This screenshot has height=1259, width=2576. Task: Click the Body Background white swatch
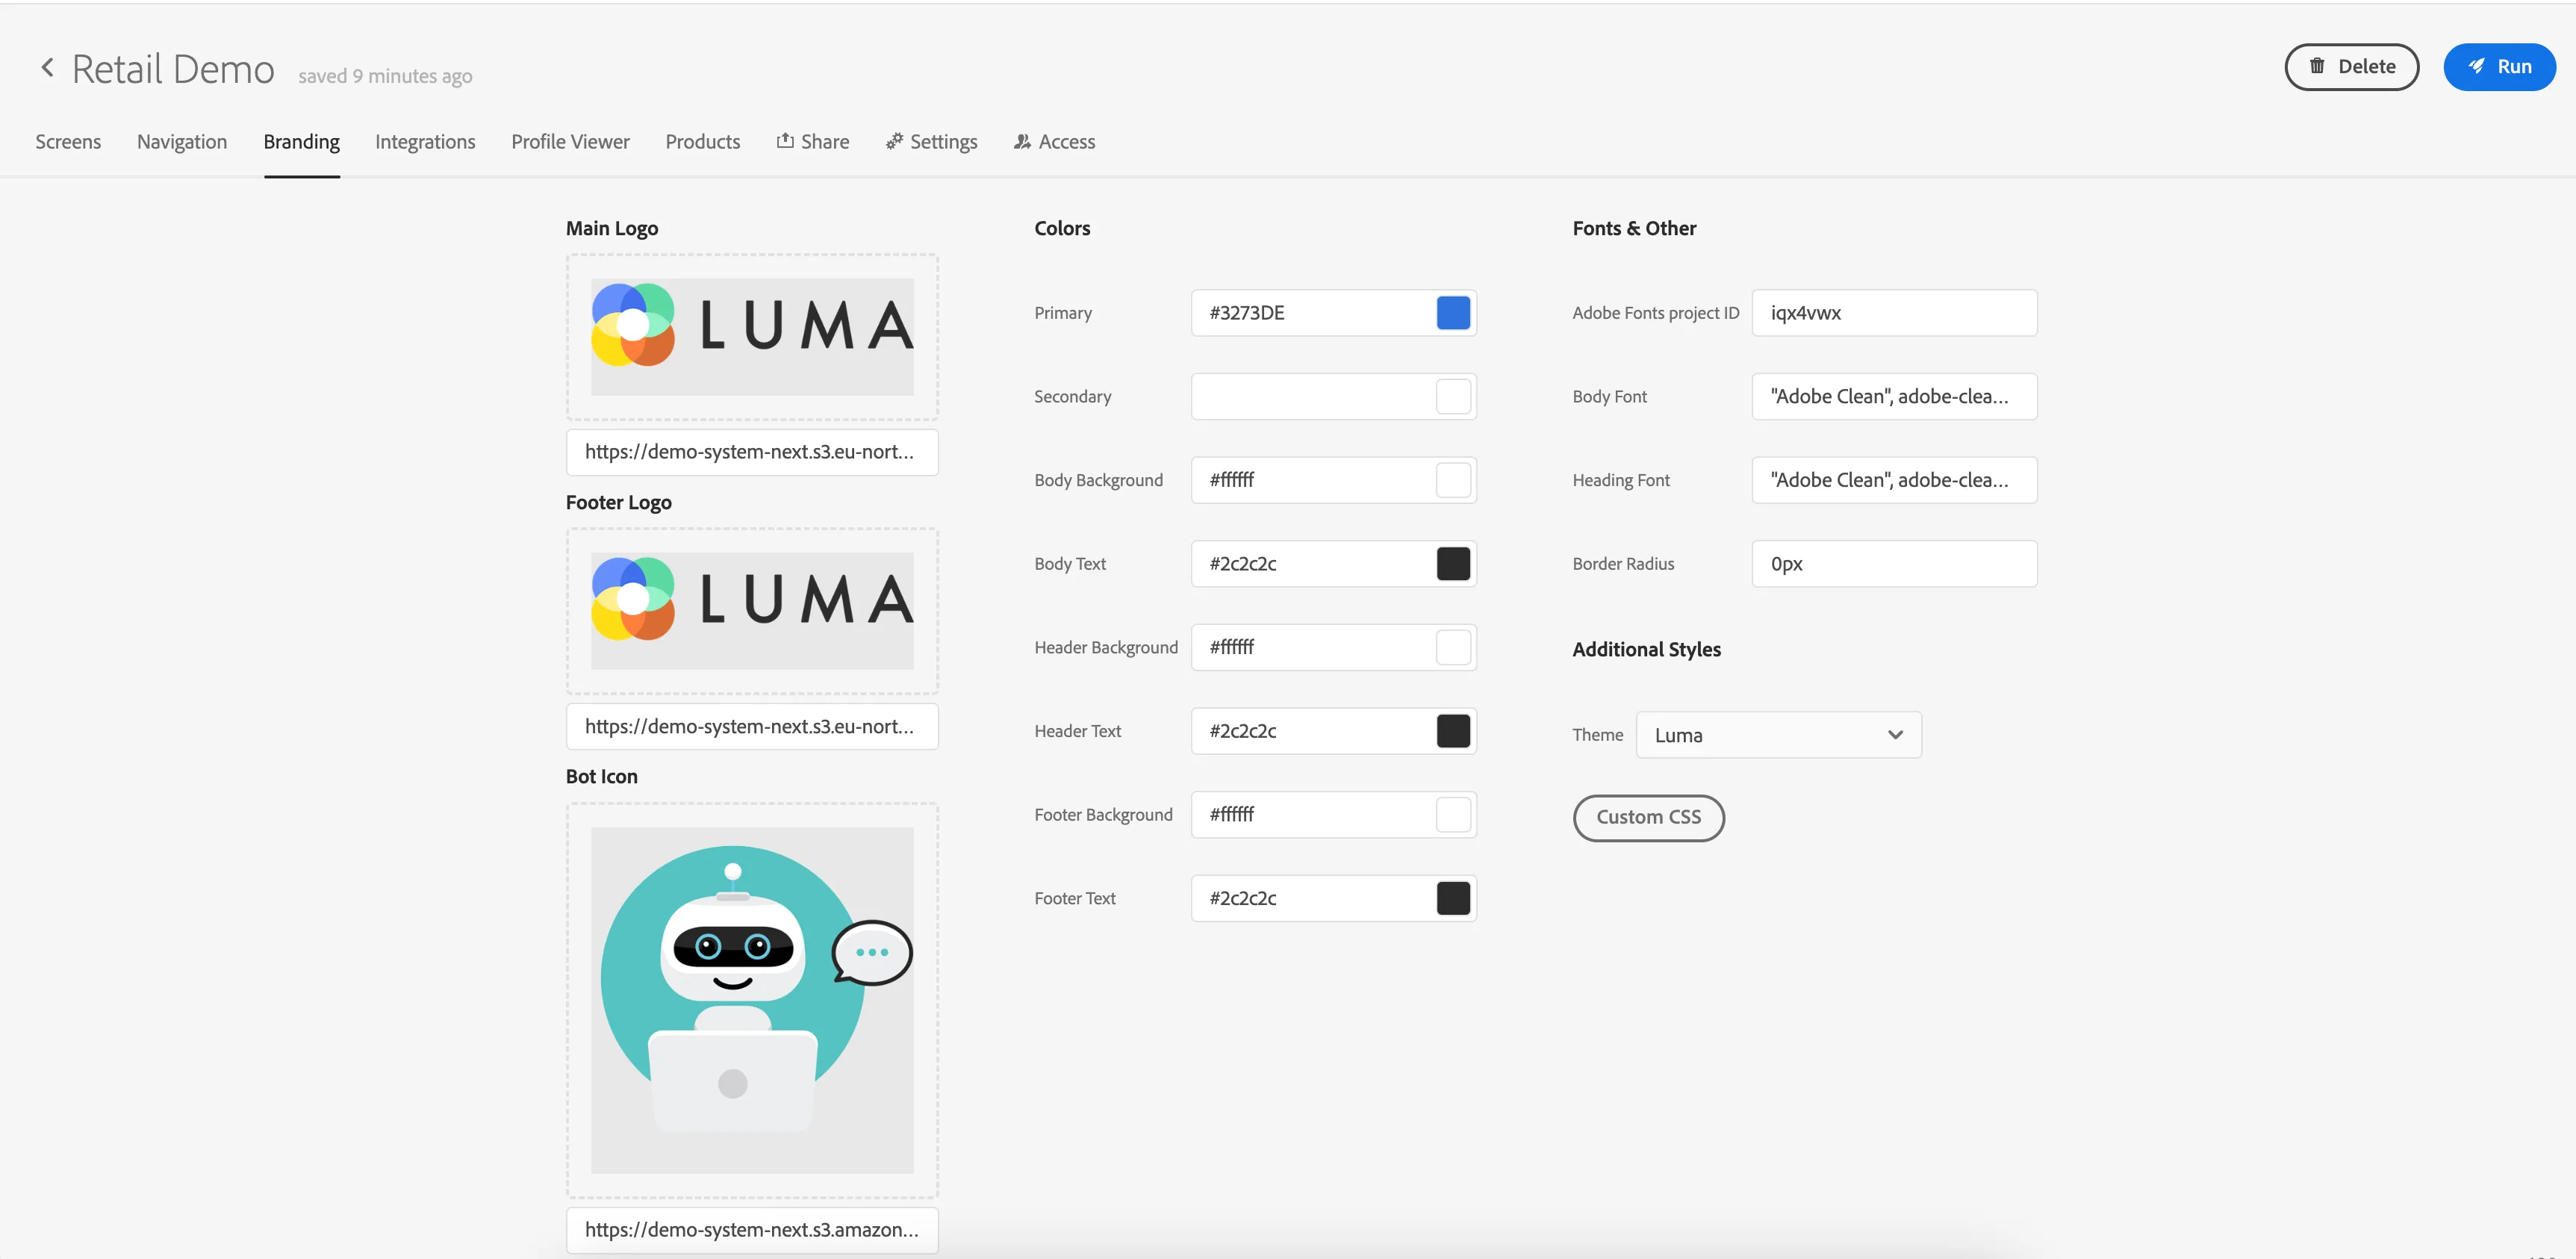[1453, 480]
